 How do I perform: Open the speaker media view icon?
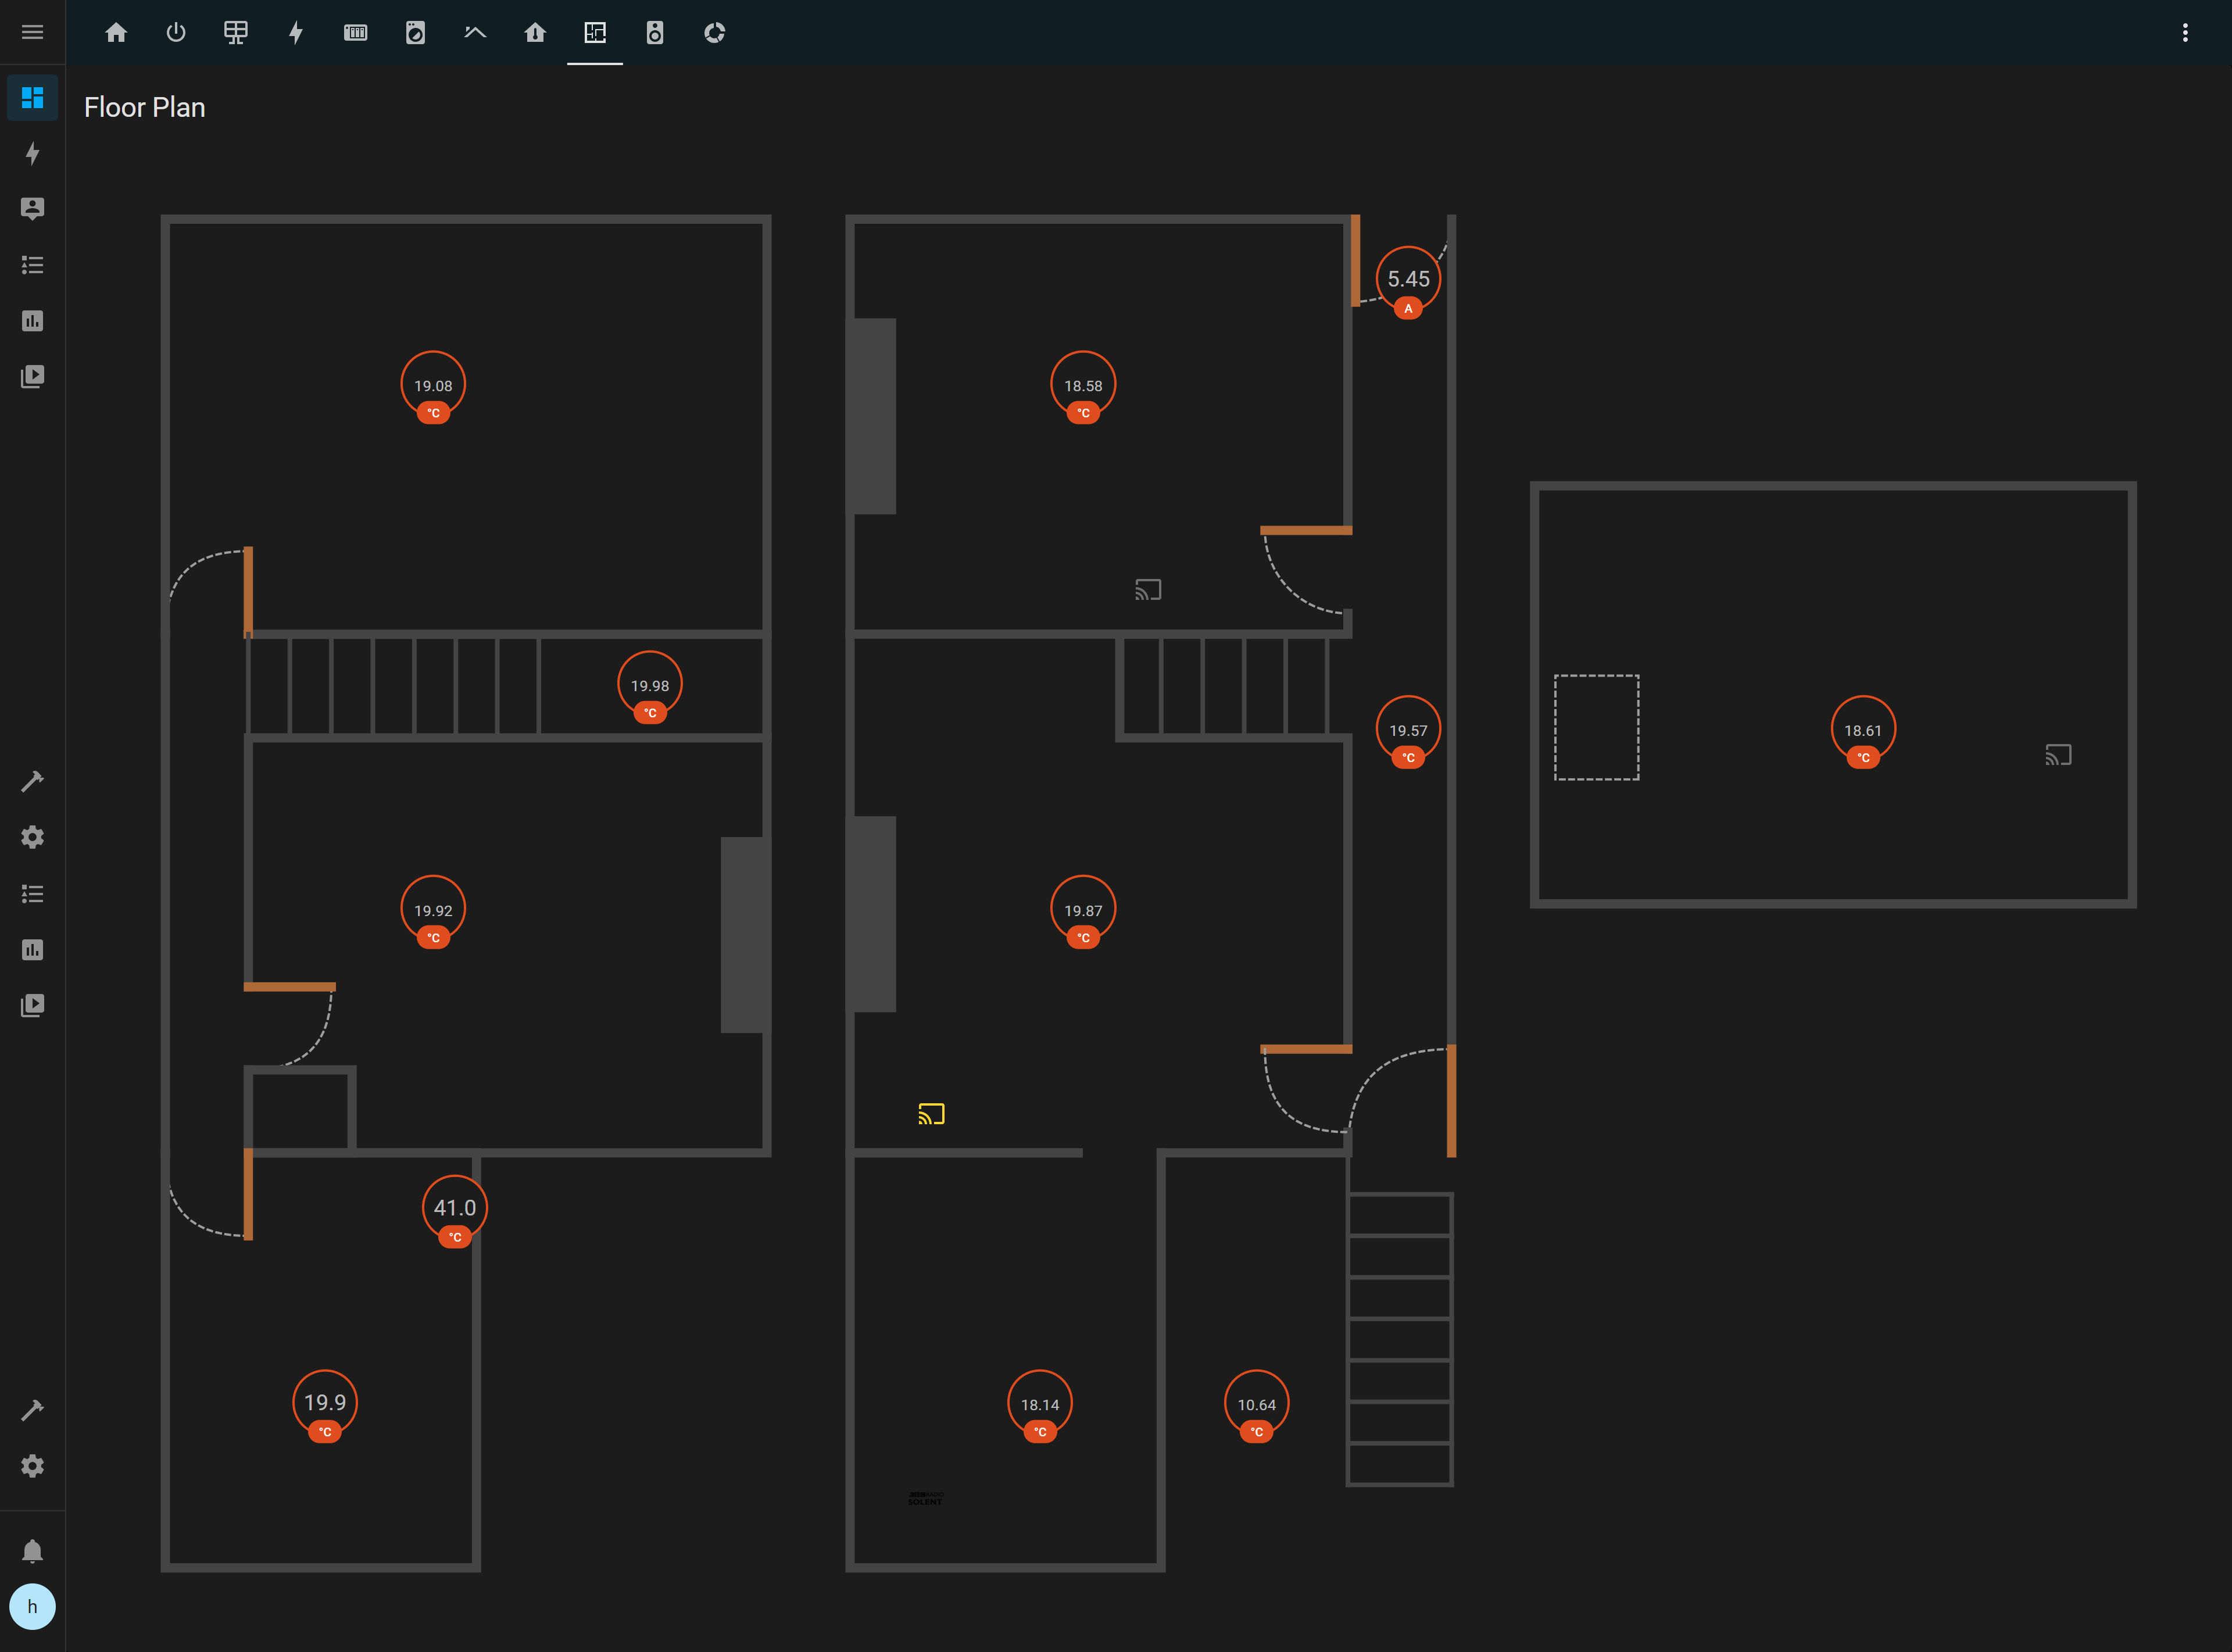[x=655, y=32]
